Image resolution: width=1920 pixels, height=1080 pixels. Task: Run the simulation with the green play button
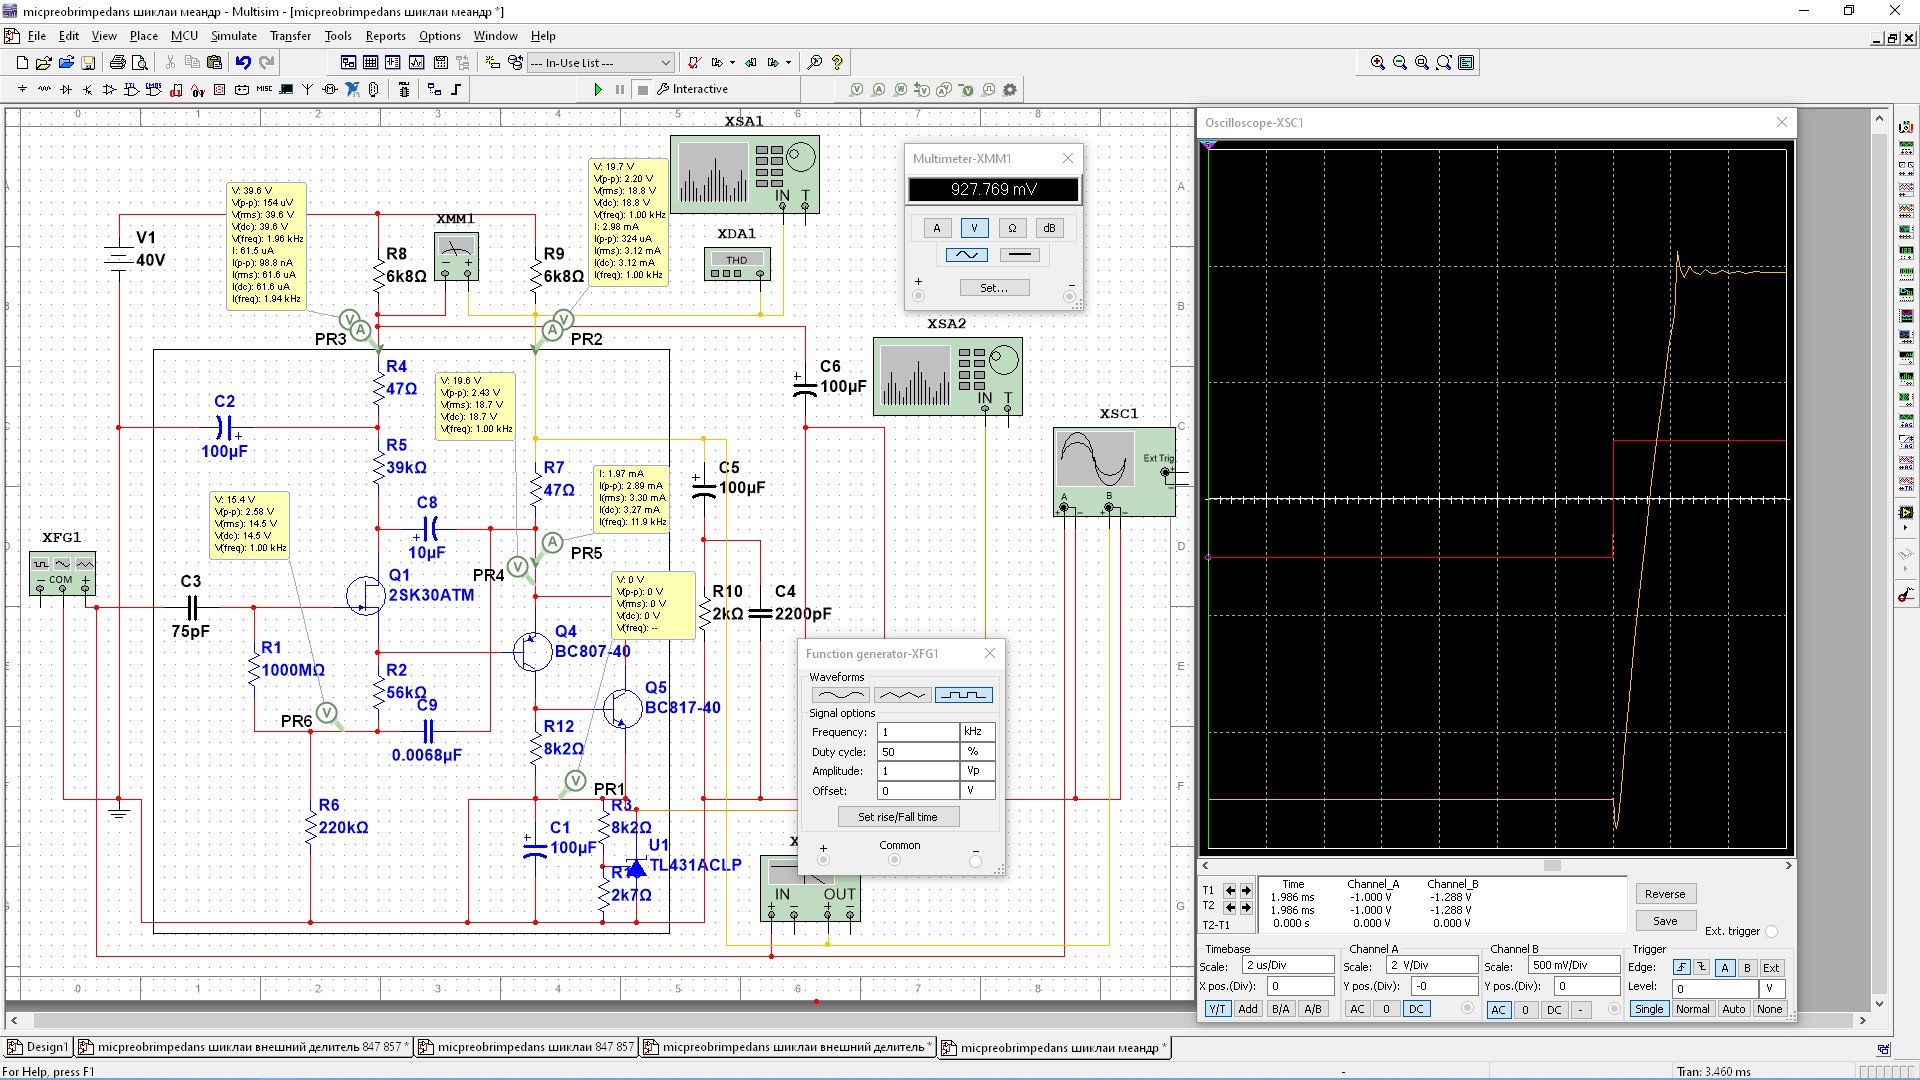point(597,89)
